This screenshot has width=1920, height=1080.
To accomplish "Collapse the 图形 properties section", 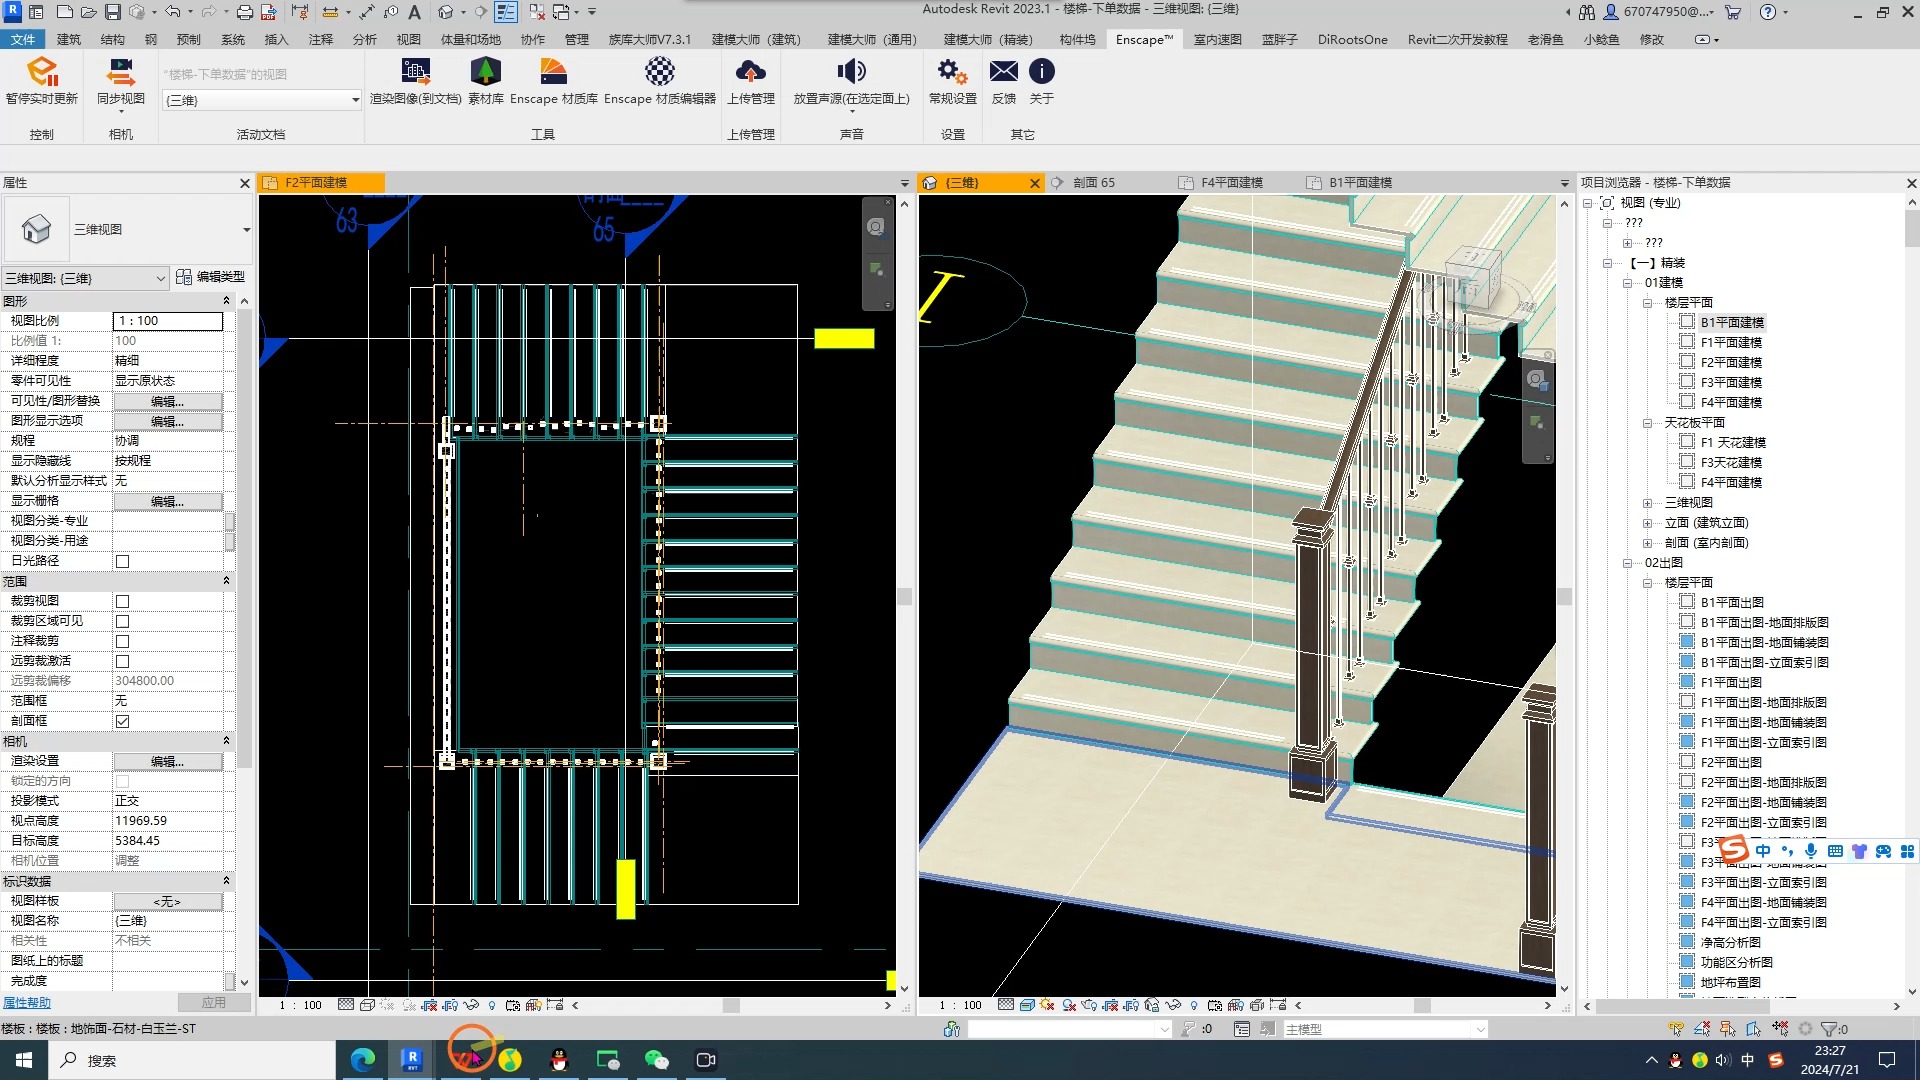I will tap(226, 301).
